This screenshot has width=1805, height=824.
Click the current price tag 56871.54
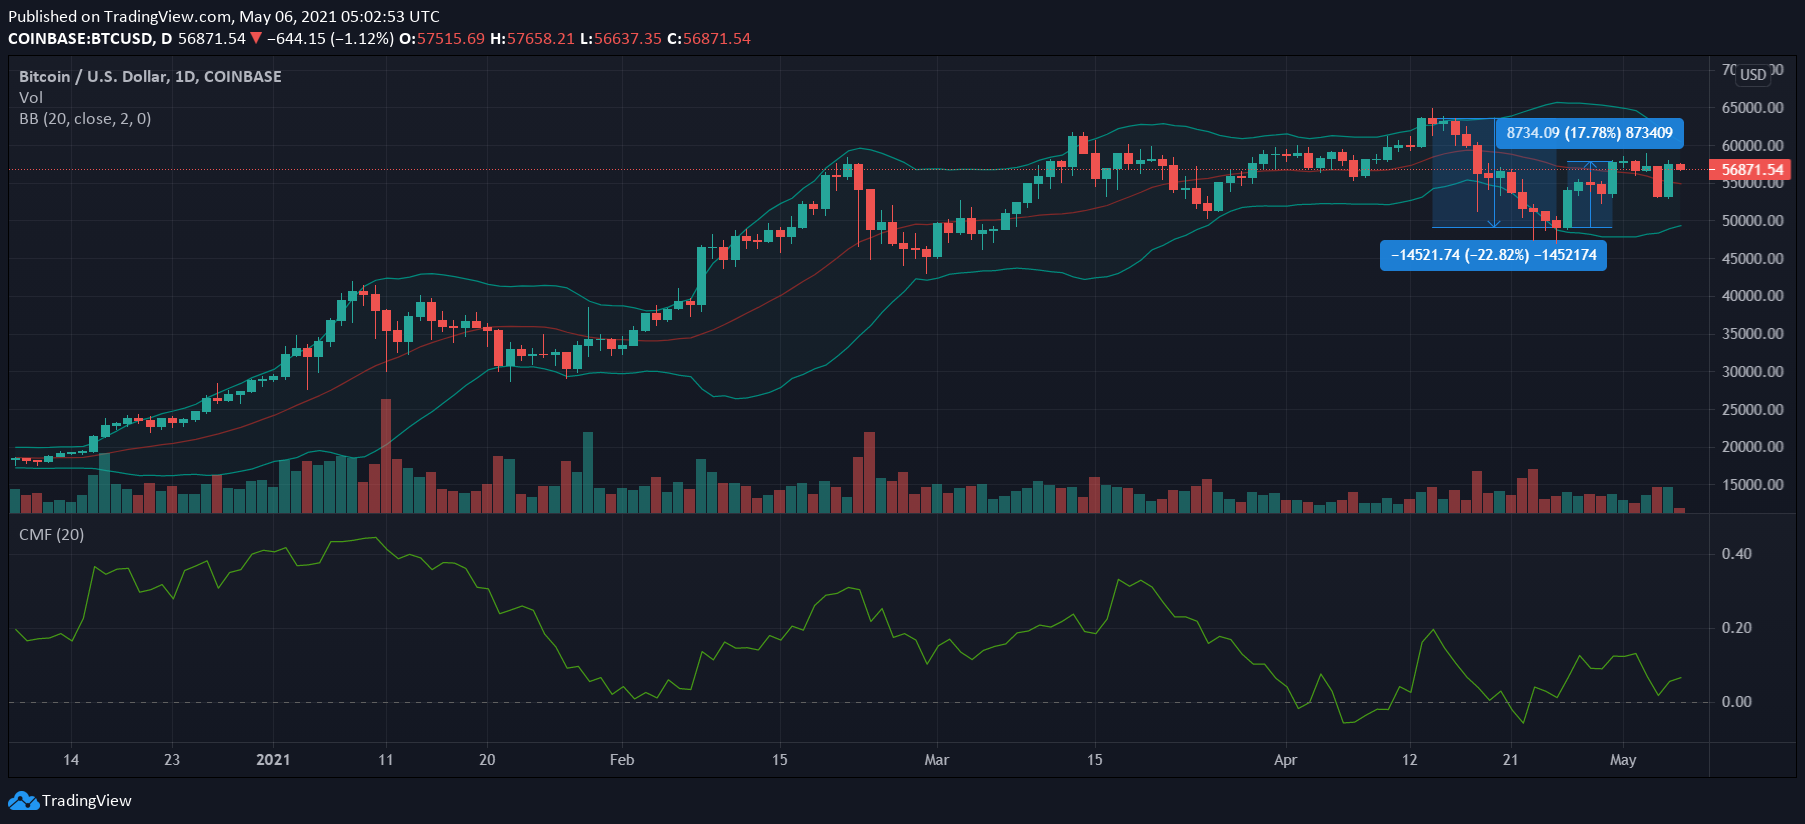pyautogui.click(x=1751, y=170)
